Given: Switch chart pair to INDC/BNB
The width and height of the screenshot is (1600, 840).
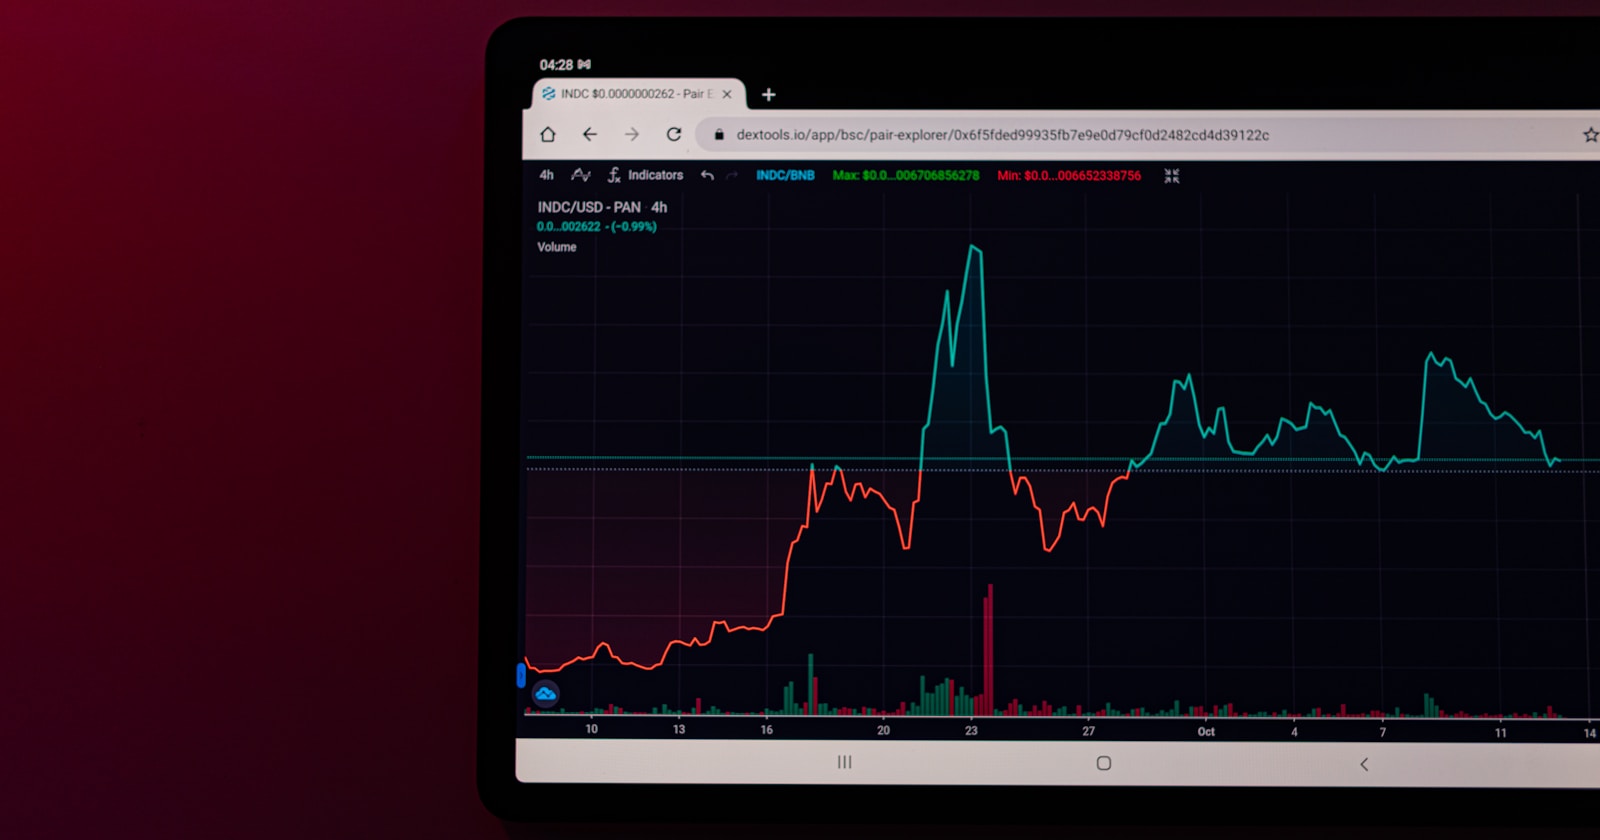Looking at the screenshot, I should [785, 175].
